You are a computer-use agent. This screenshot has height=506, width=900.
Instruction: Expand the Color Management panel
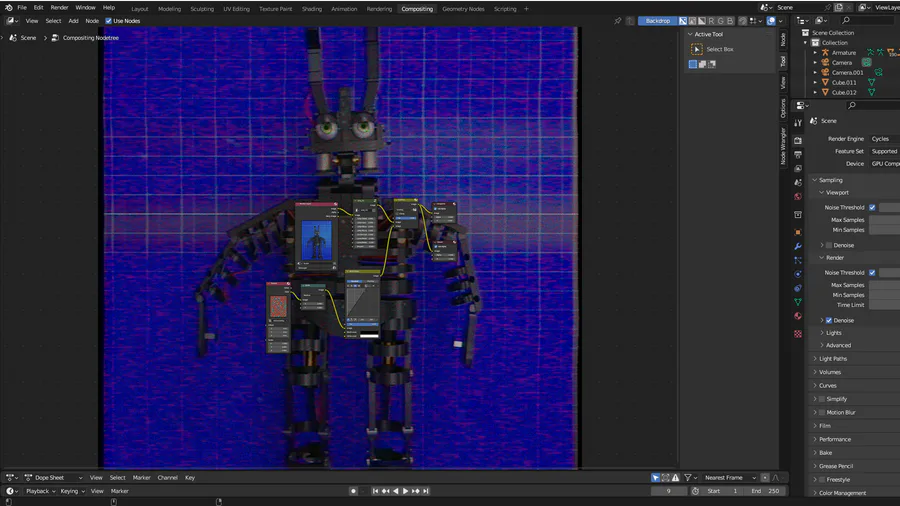[x=842, y=493]
